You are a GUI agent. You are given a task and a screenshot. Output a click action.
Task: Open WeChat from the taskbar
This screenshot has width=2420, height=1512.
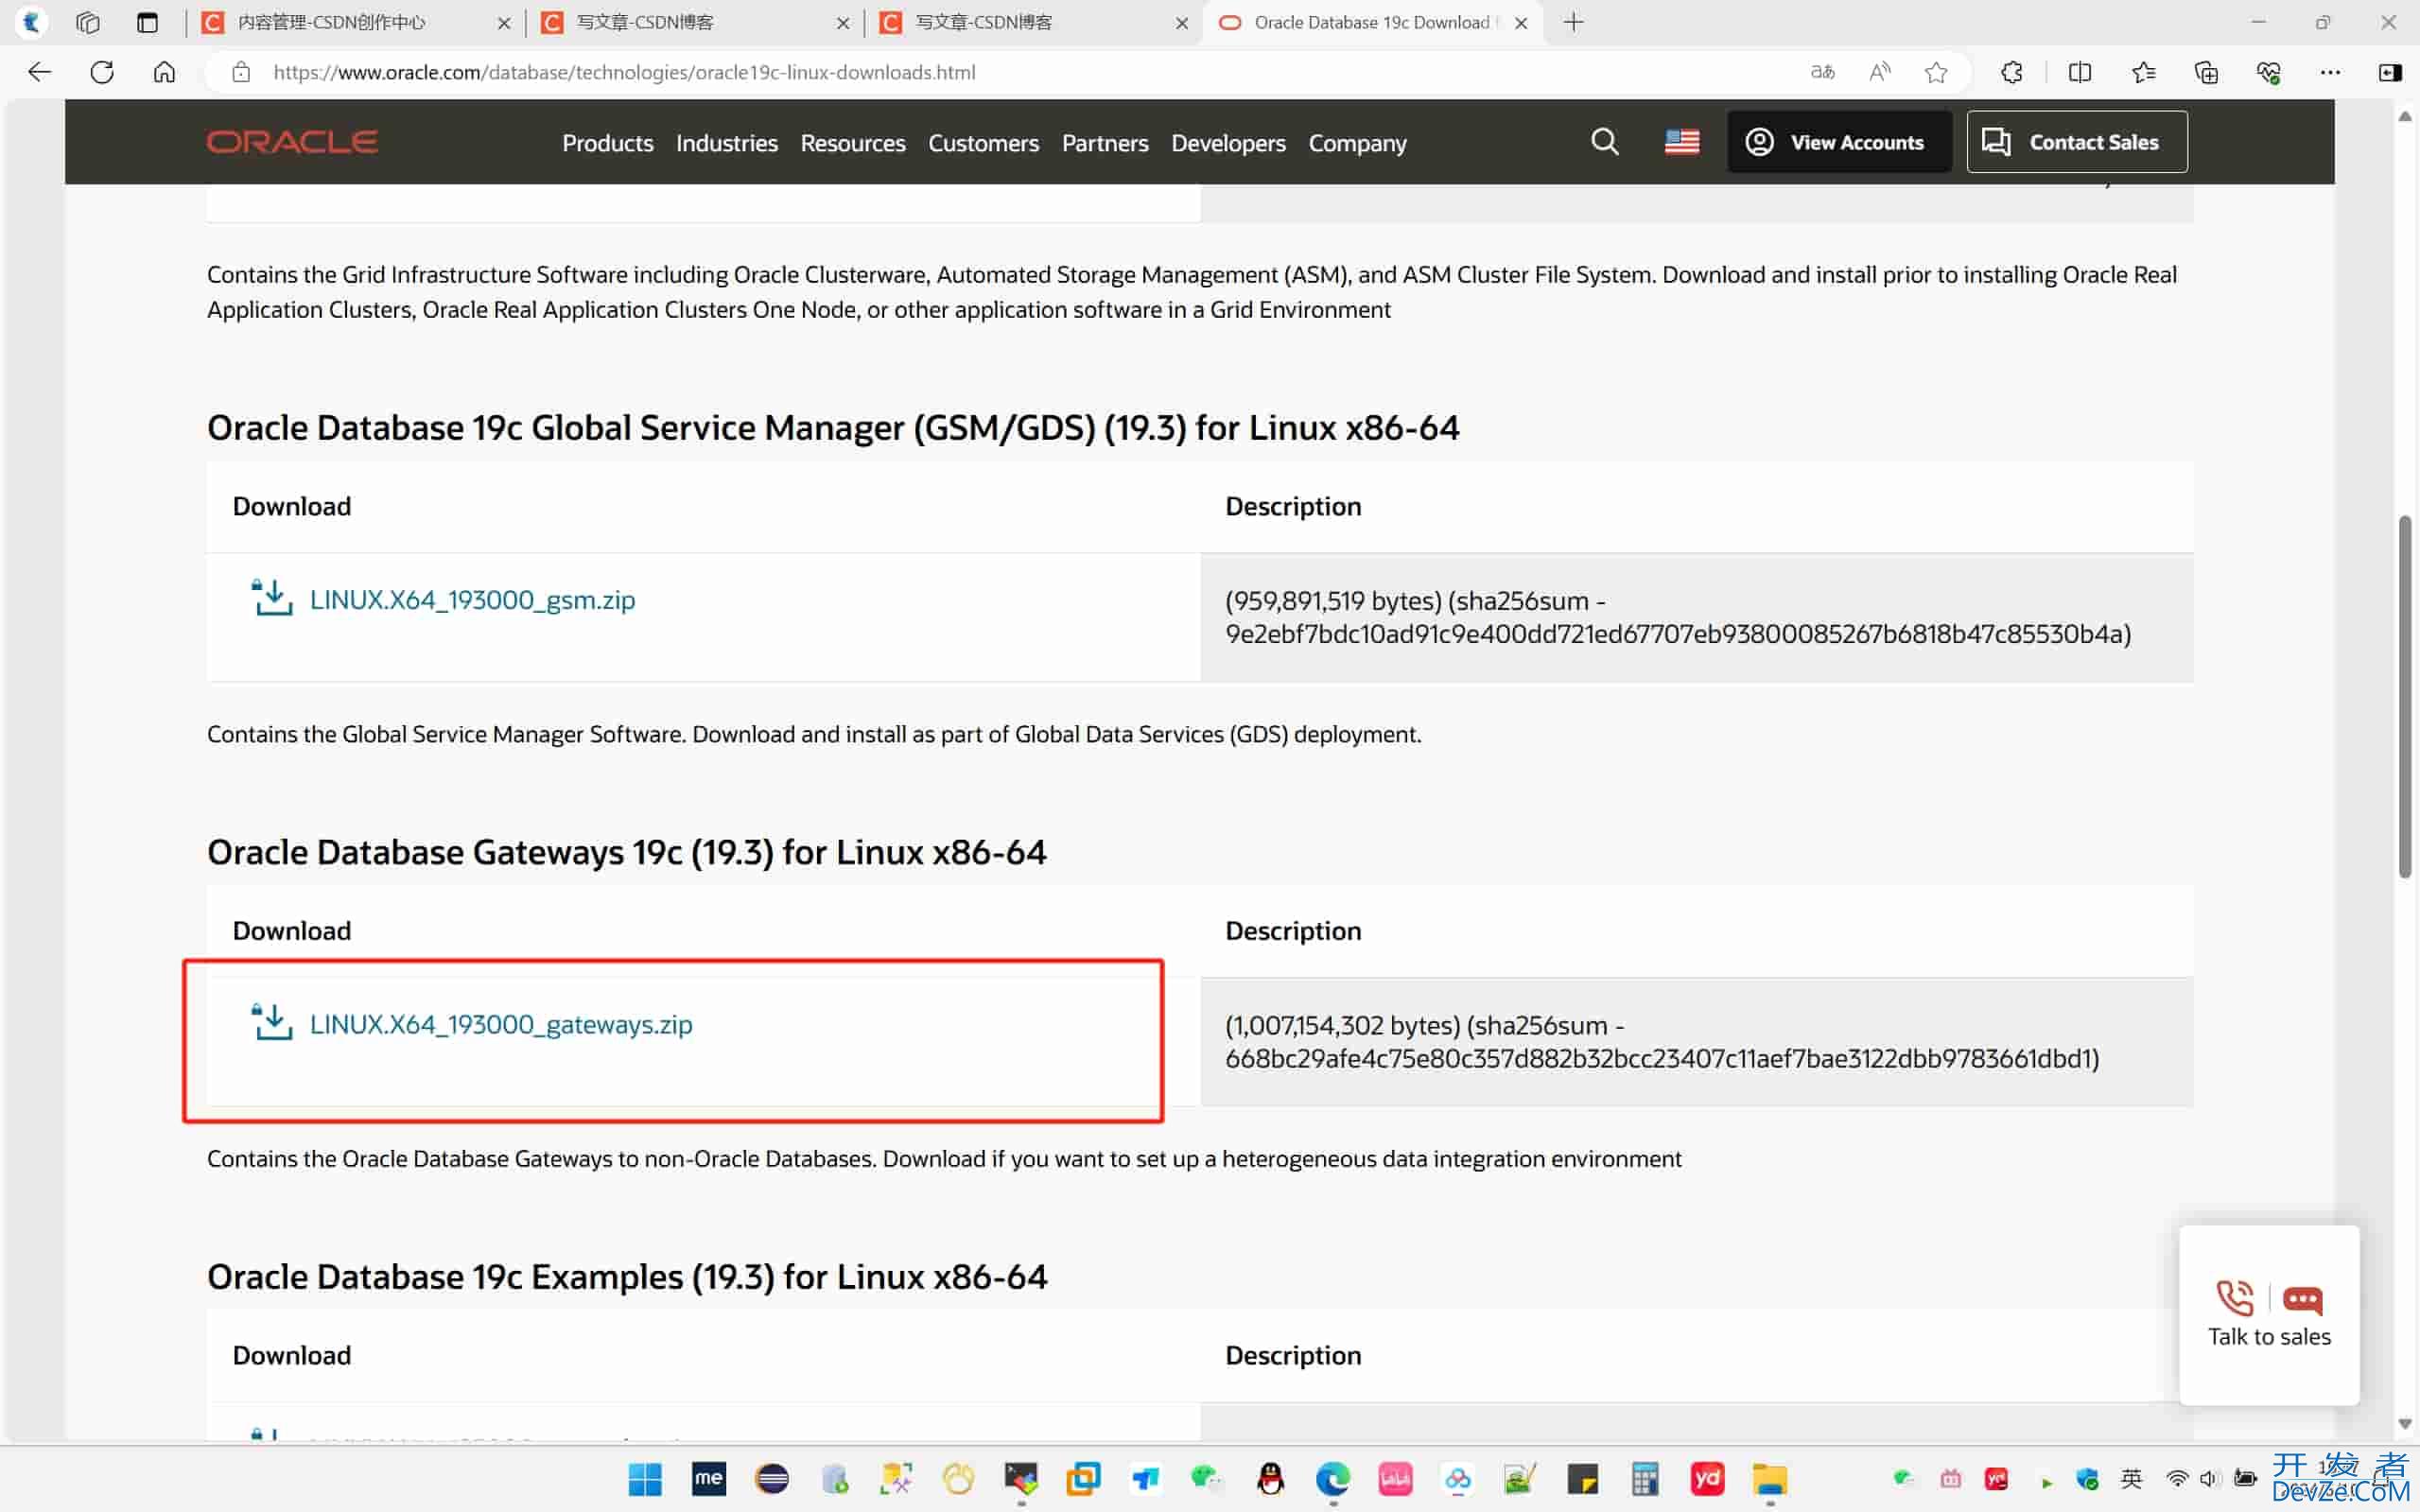point(1207,1478)
